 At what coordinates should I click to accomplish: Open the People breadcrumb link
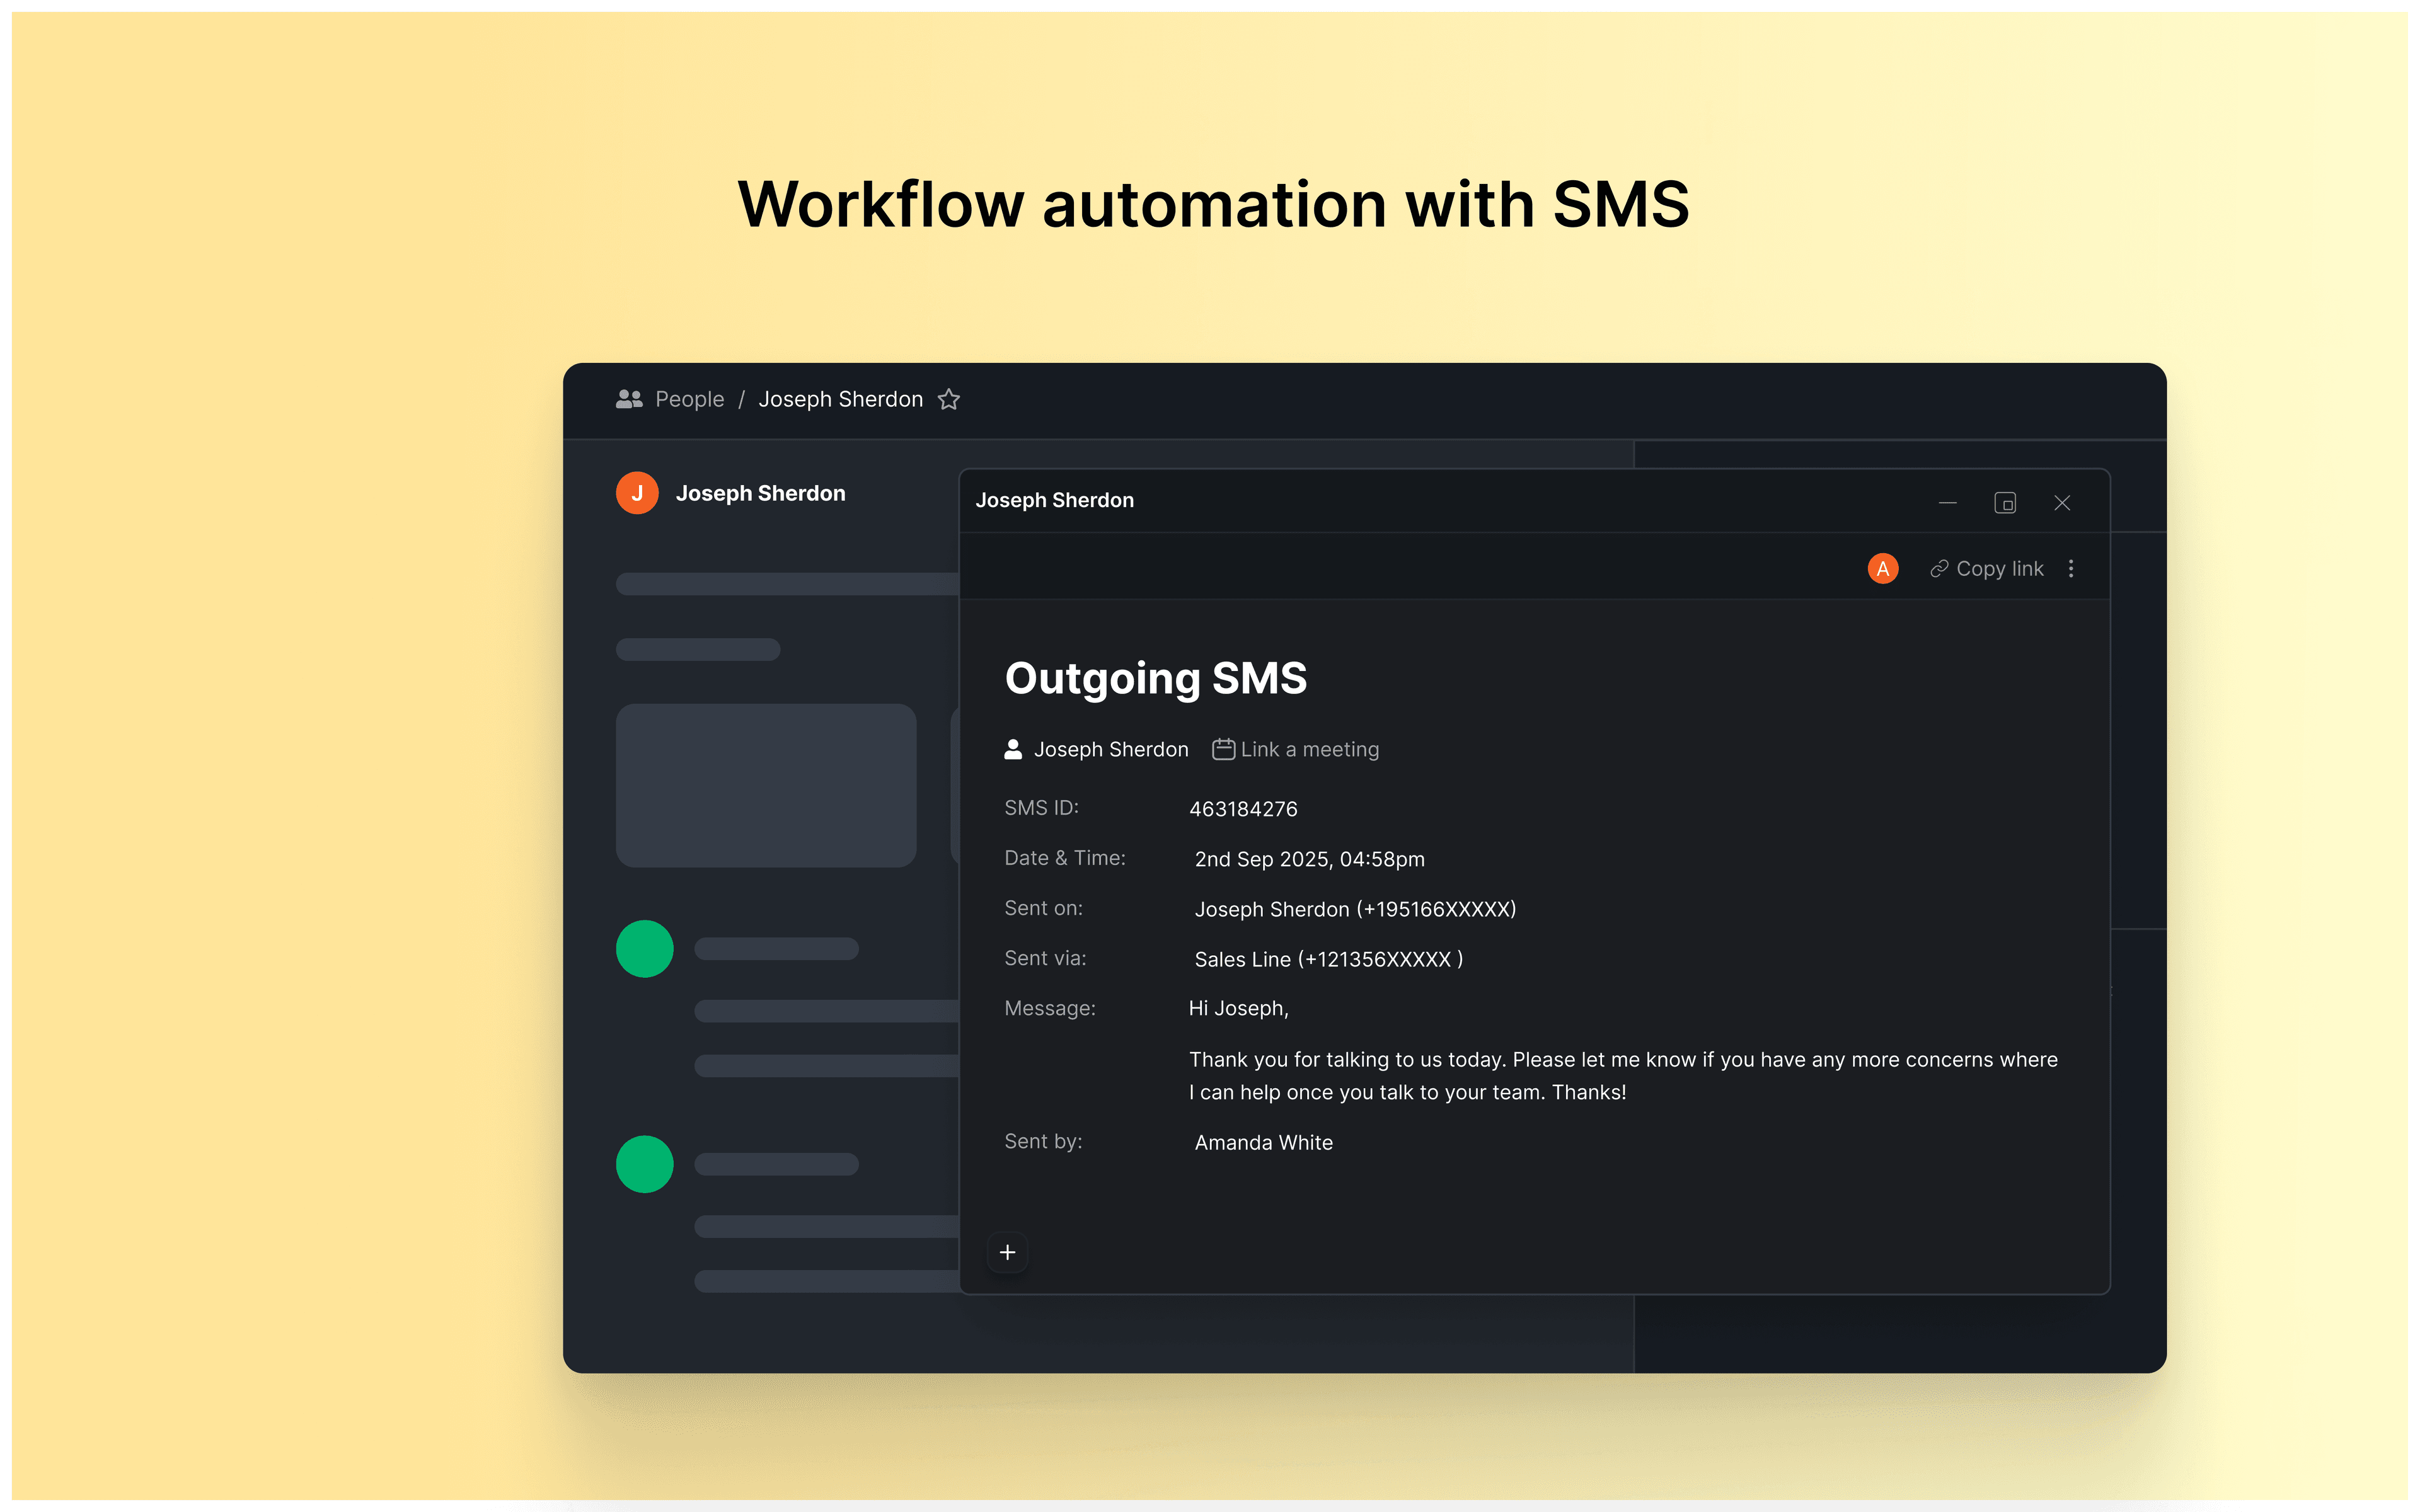pos(689,399)
